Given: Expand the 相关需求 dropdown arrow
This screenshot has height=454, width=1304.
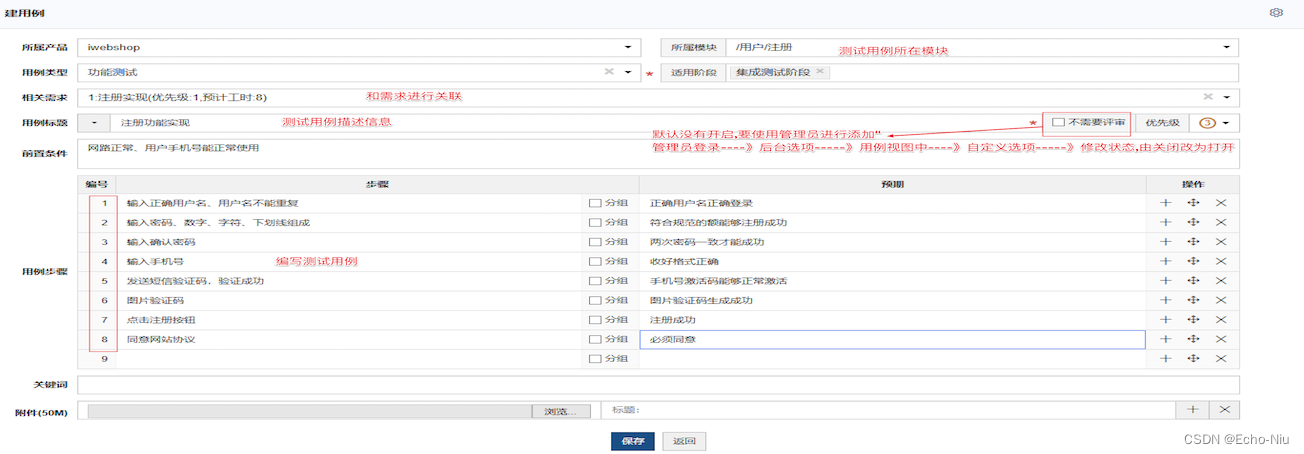Looking at the screenshot, I should pos(1227,97).
